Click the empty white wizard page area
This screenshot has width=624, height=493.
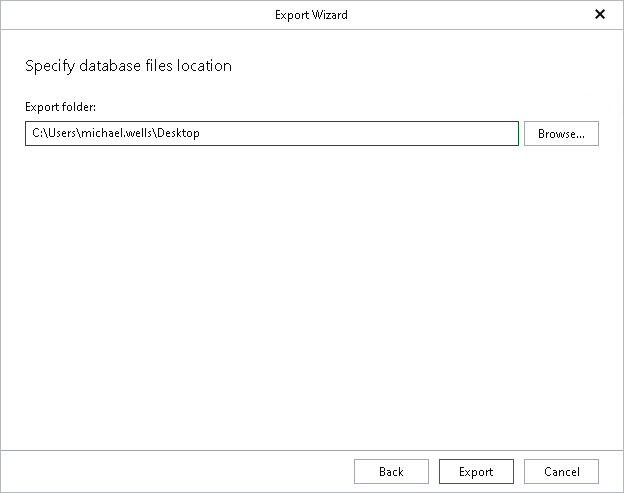click(x=311, y=300)
